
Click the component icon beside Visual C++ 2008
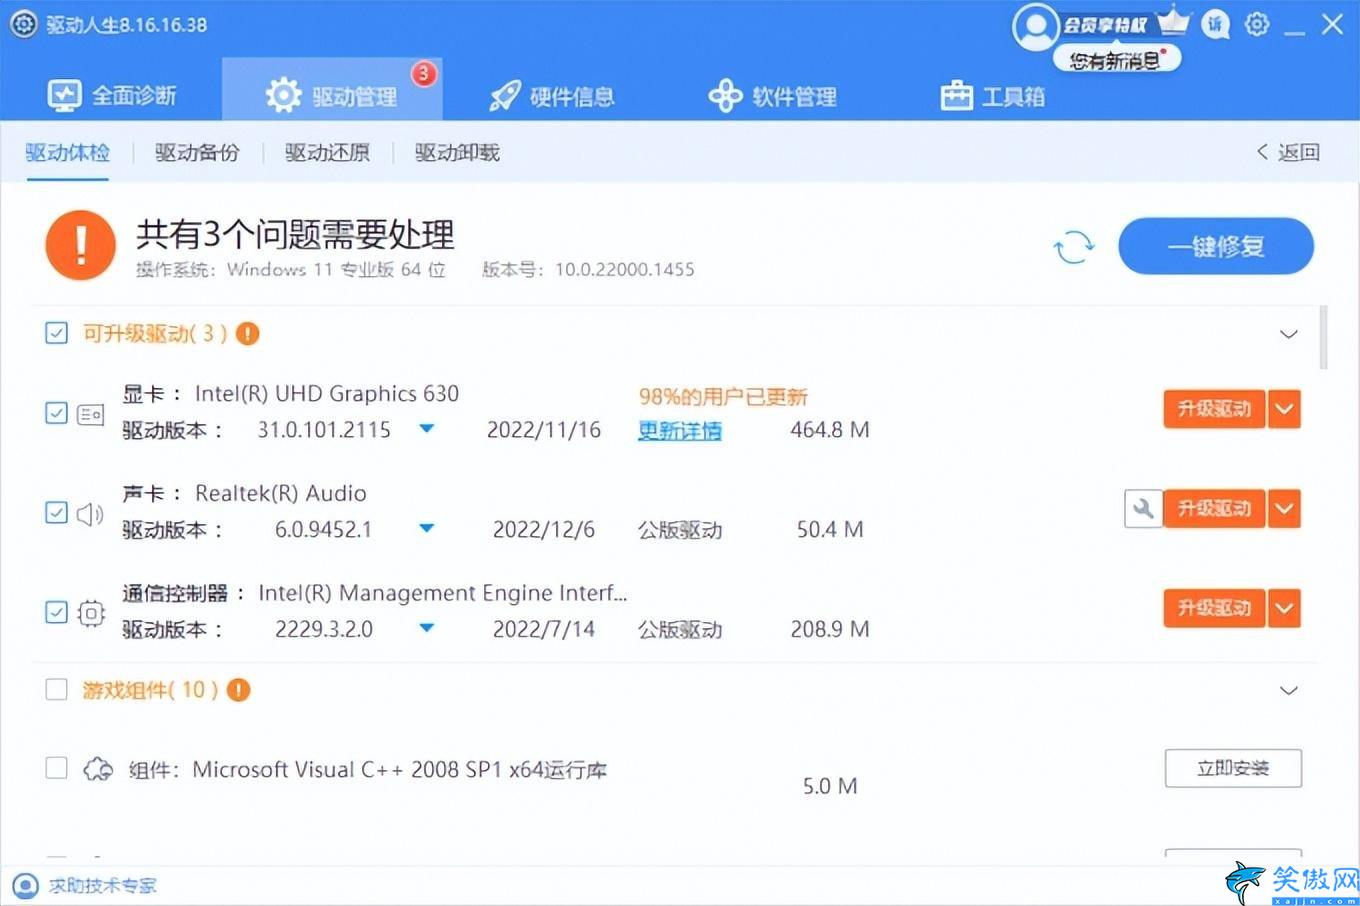click(x=98, y=769)
